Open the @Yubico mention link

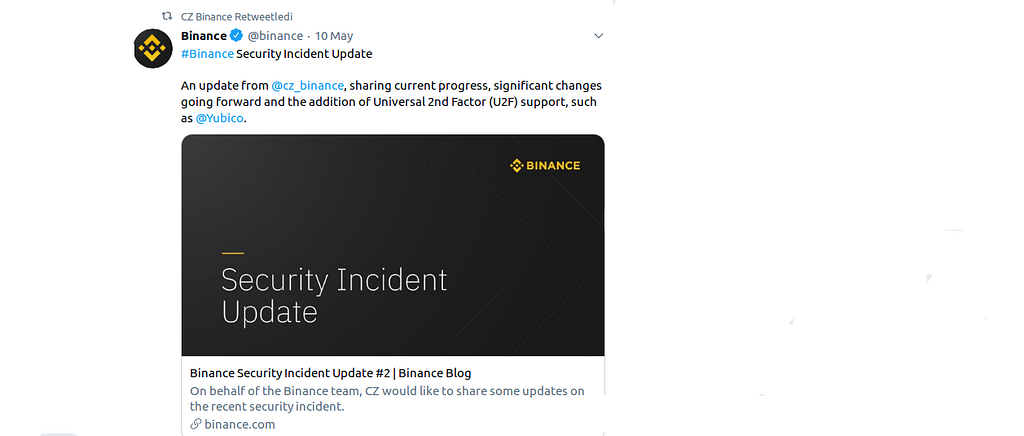(x=219, y=119)
